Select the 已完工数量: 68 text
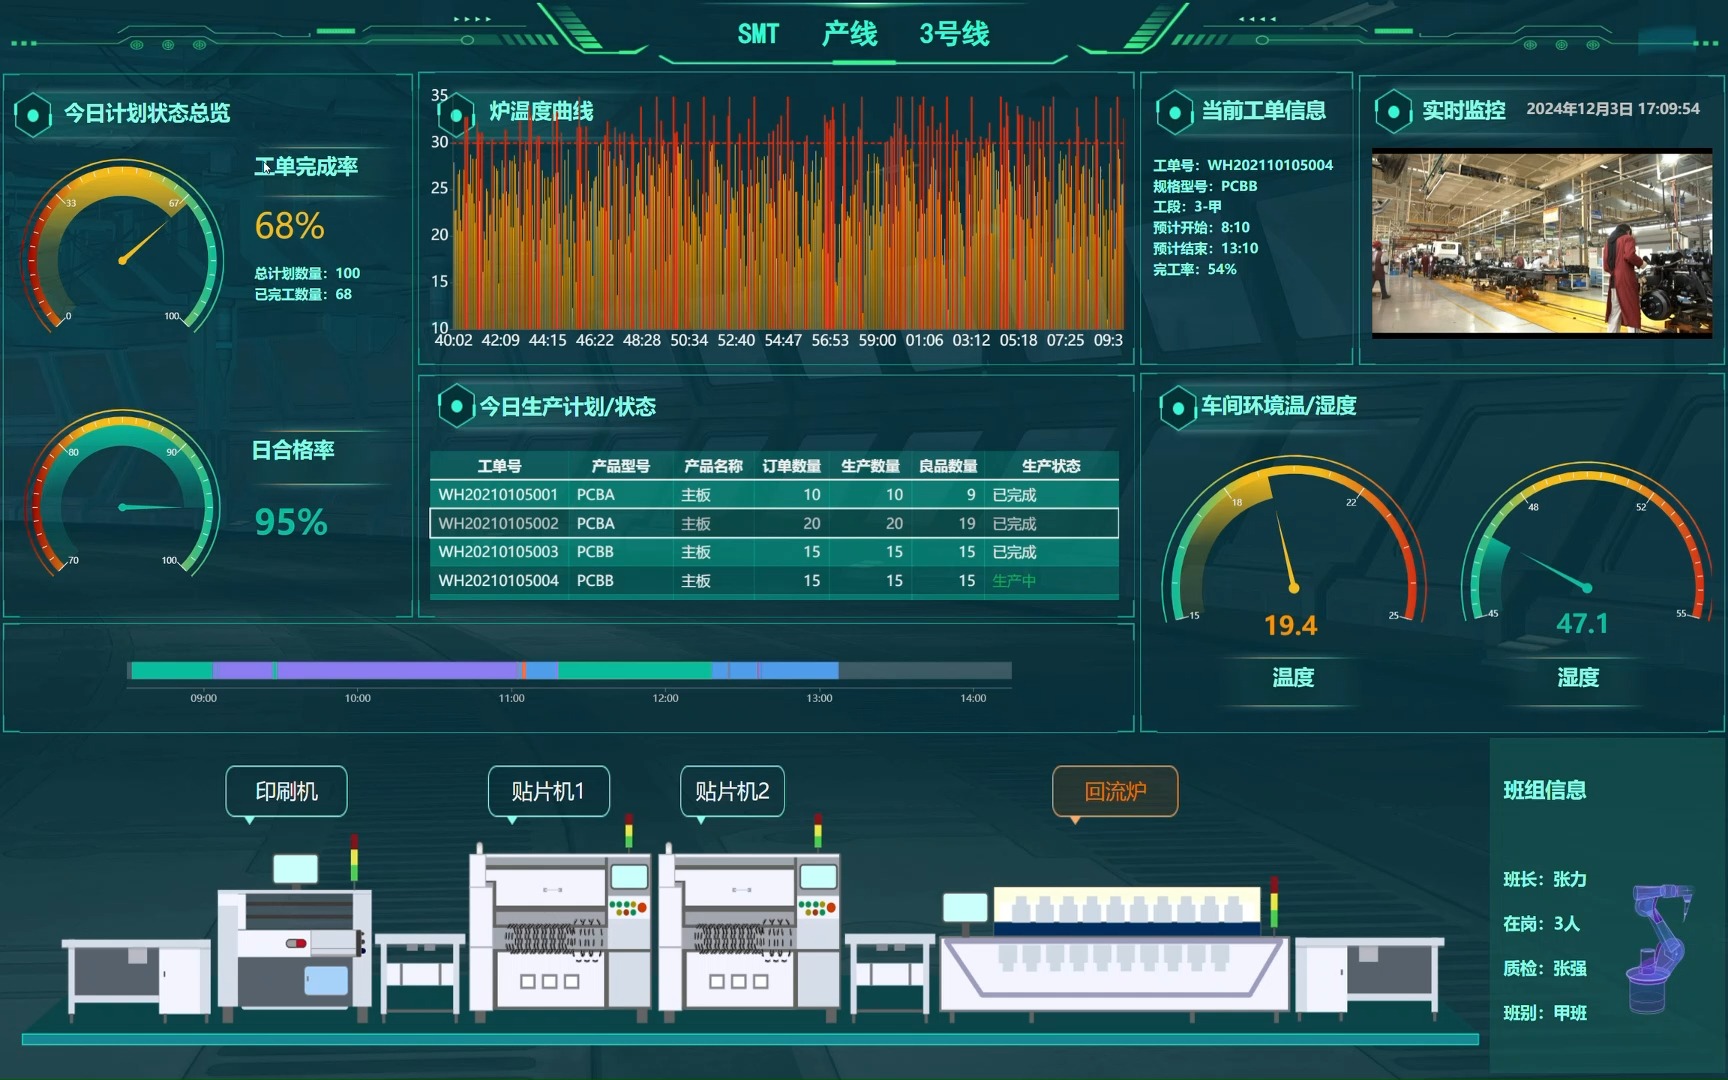The image size is (1728, 1080). [x=303, y=294]
